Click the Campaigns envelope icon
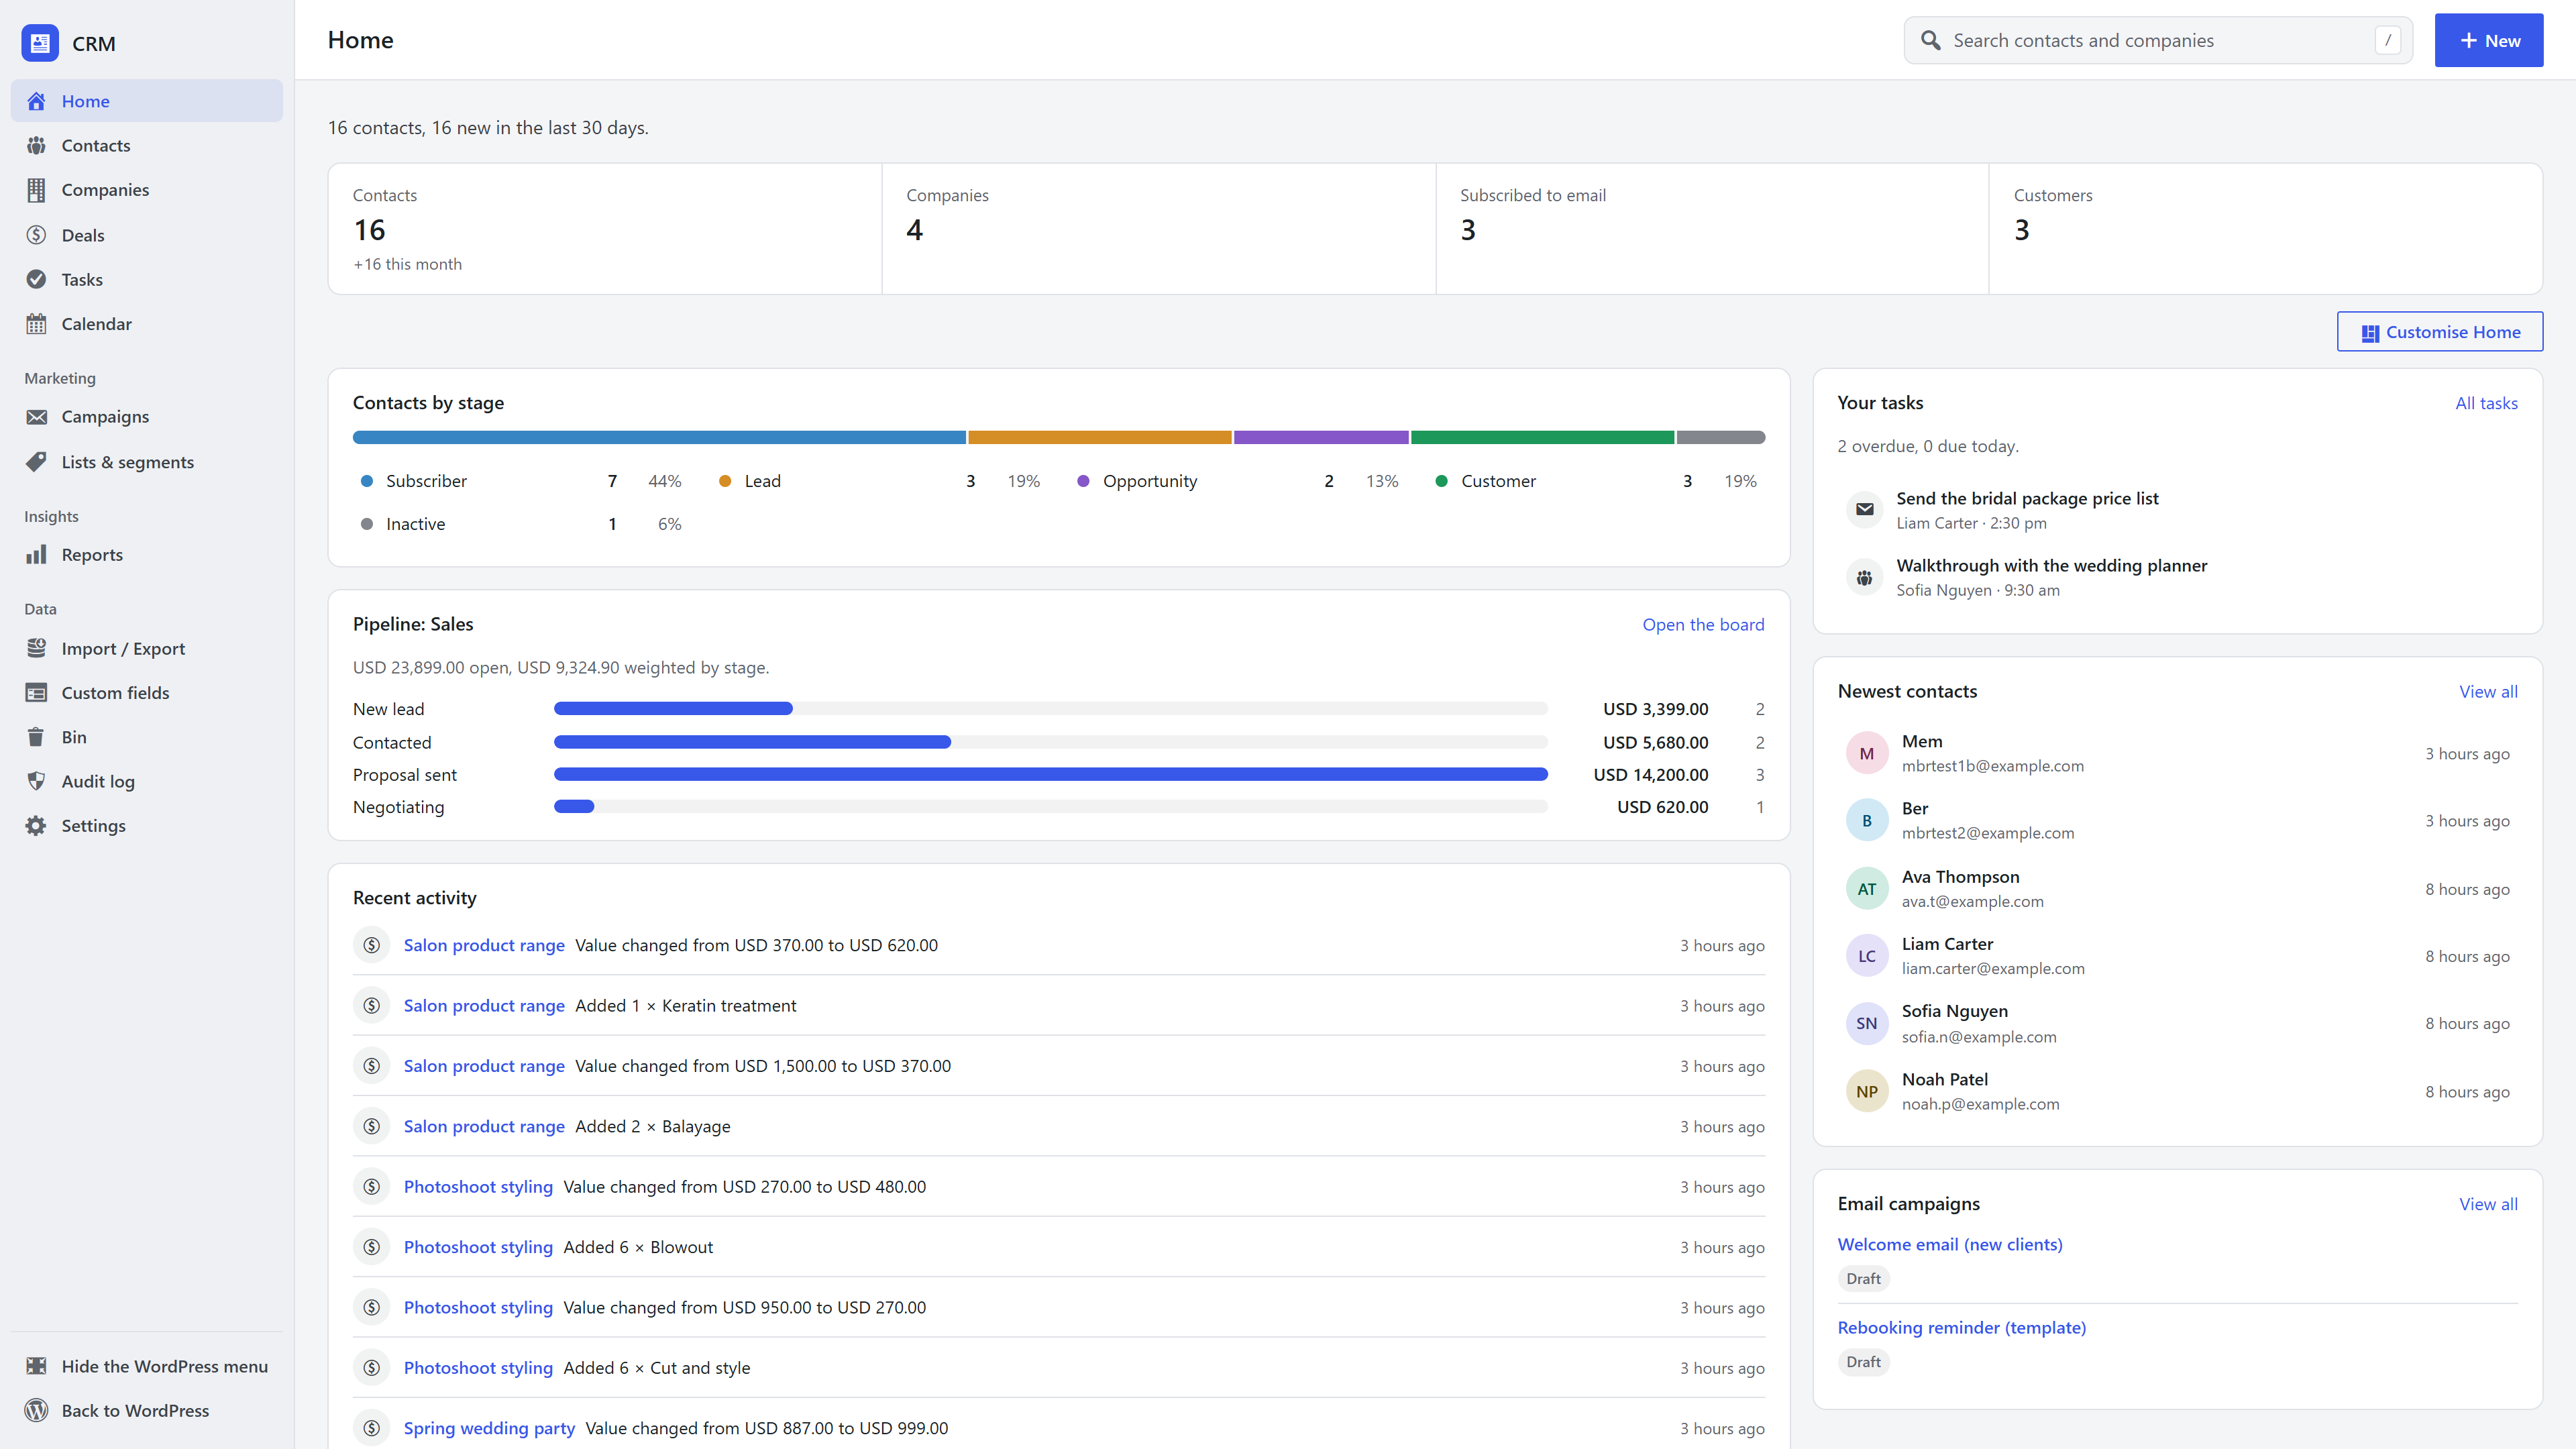 click(x=37, y=417)
